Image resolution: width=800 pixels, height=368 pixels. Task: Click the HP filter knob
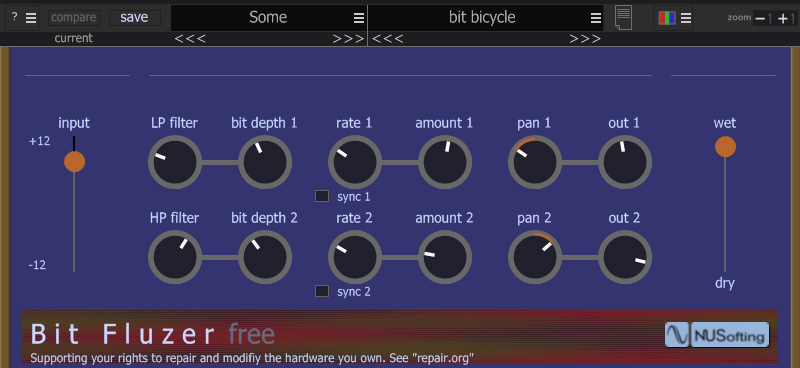175,257
